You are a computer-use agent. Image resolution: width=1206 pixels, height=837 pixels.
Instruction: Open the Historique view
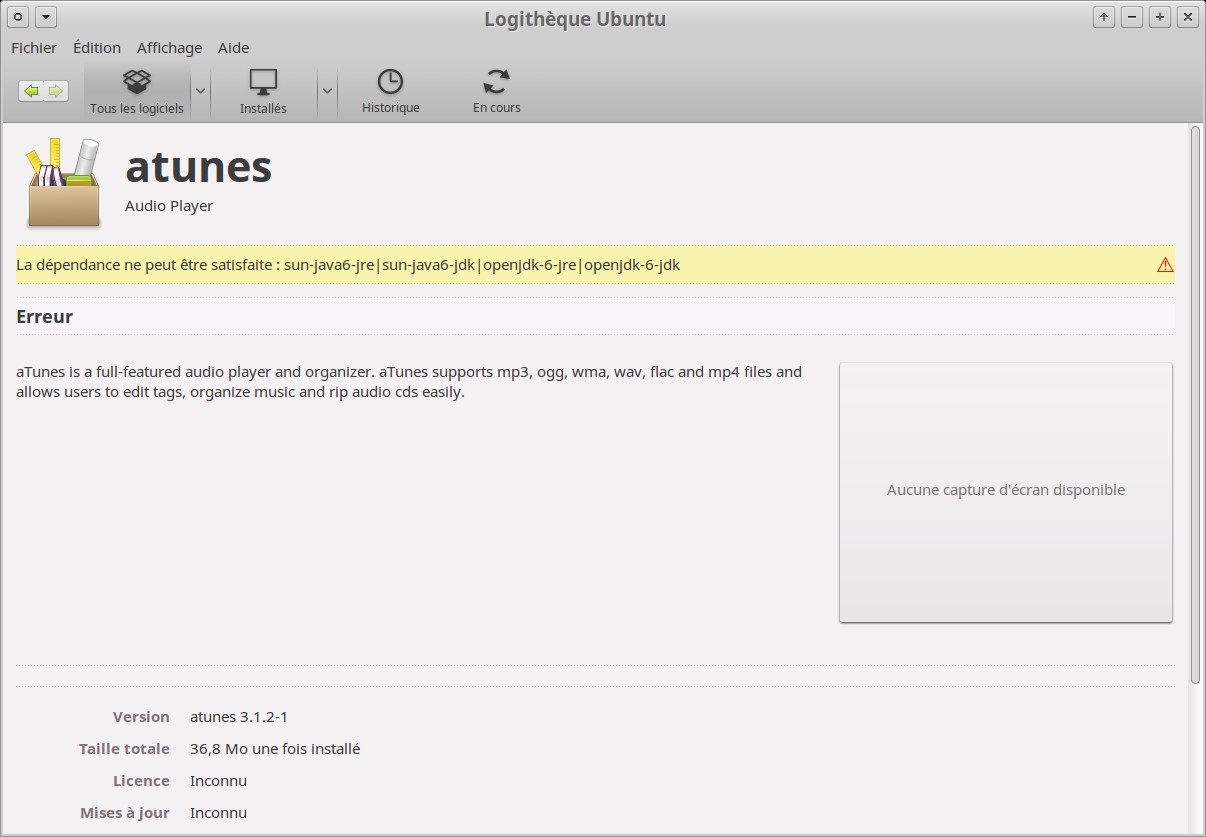pyautogui.click(x=390, y=92)
